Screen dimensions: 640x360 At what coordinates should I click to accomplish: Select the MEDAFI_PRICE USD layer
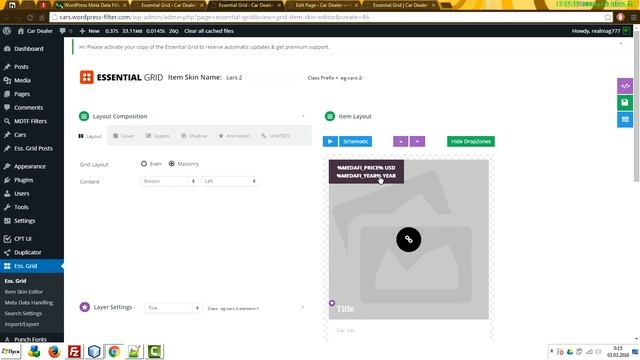[x=366, y=167]
